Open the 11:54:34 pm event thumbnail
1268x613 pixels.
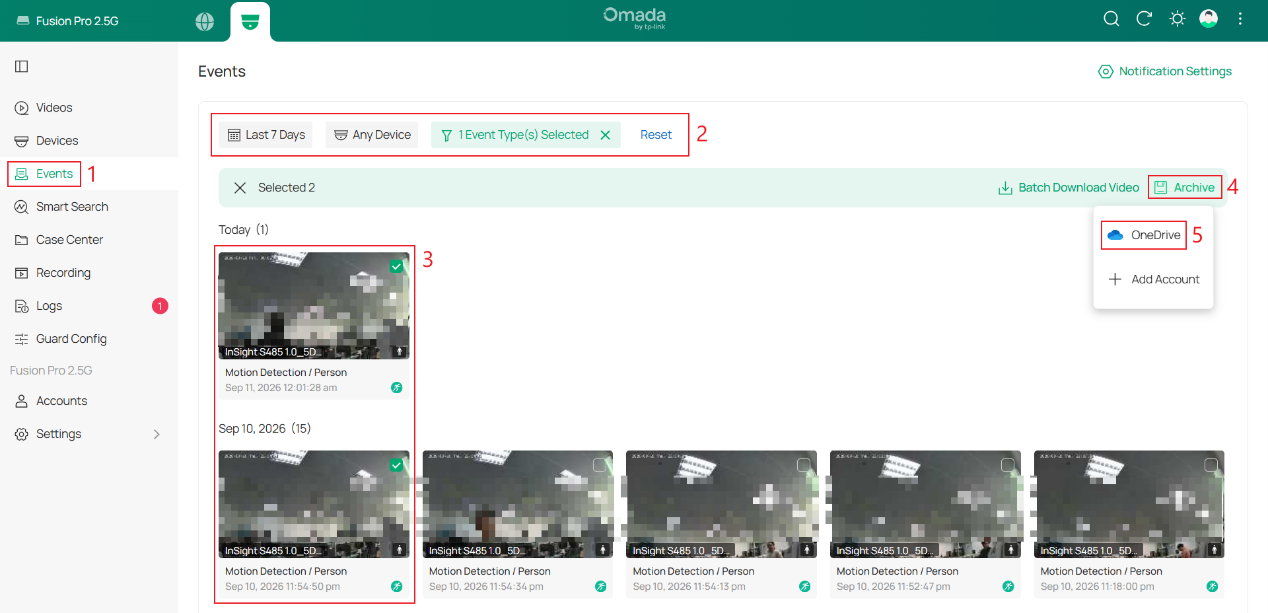tap(518, 504)
